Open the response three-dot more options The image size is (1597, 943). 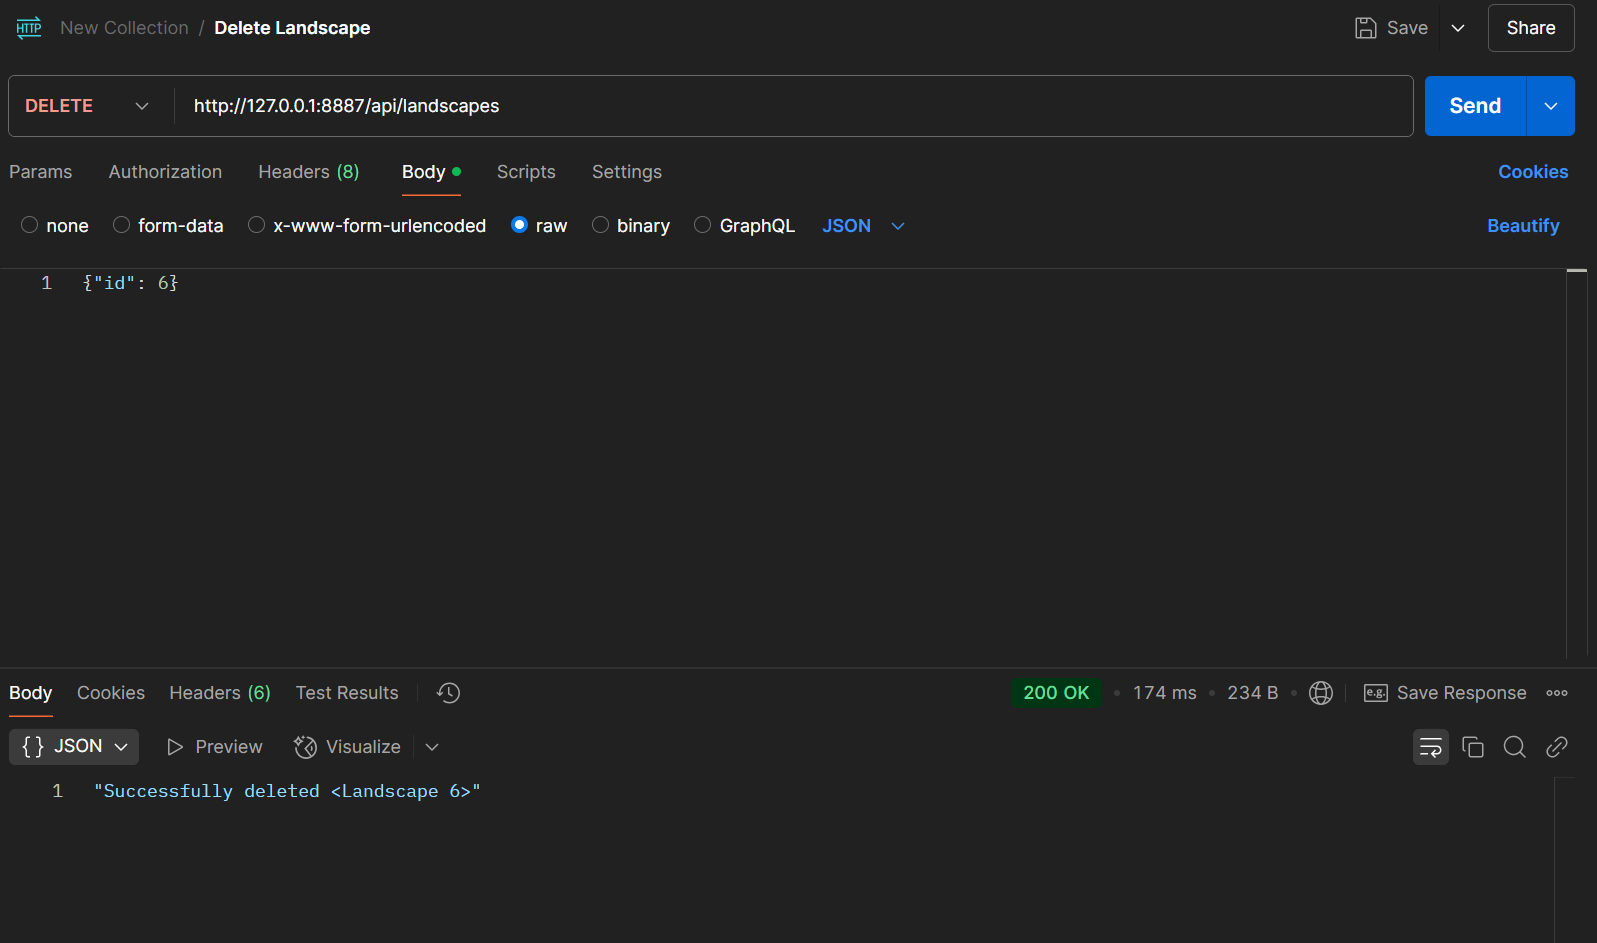pyautogui.click(x=1557, y=693)
